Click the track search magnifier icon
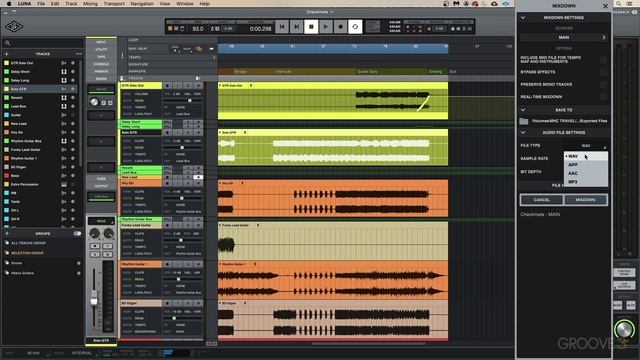 [x=7, y=43]
